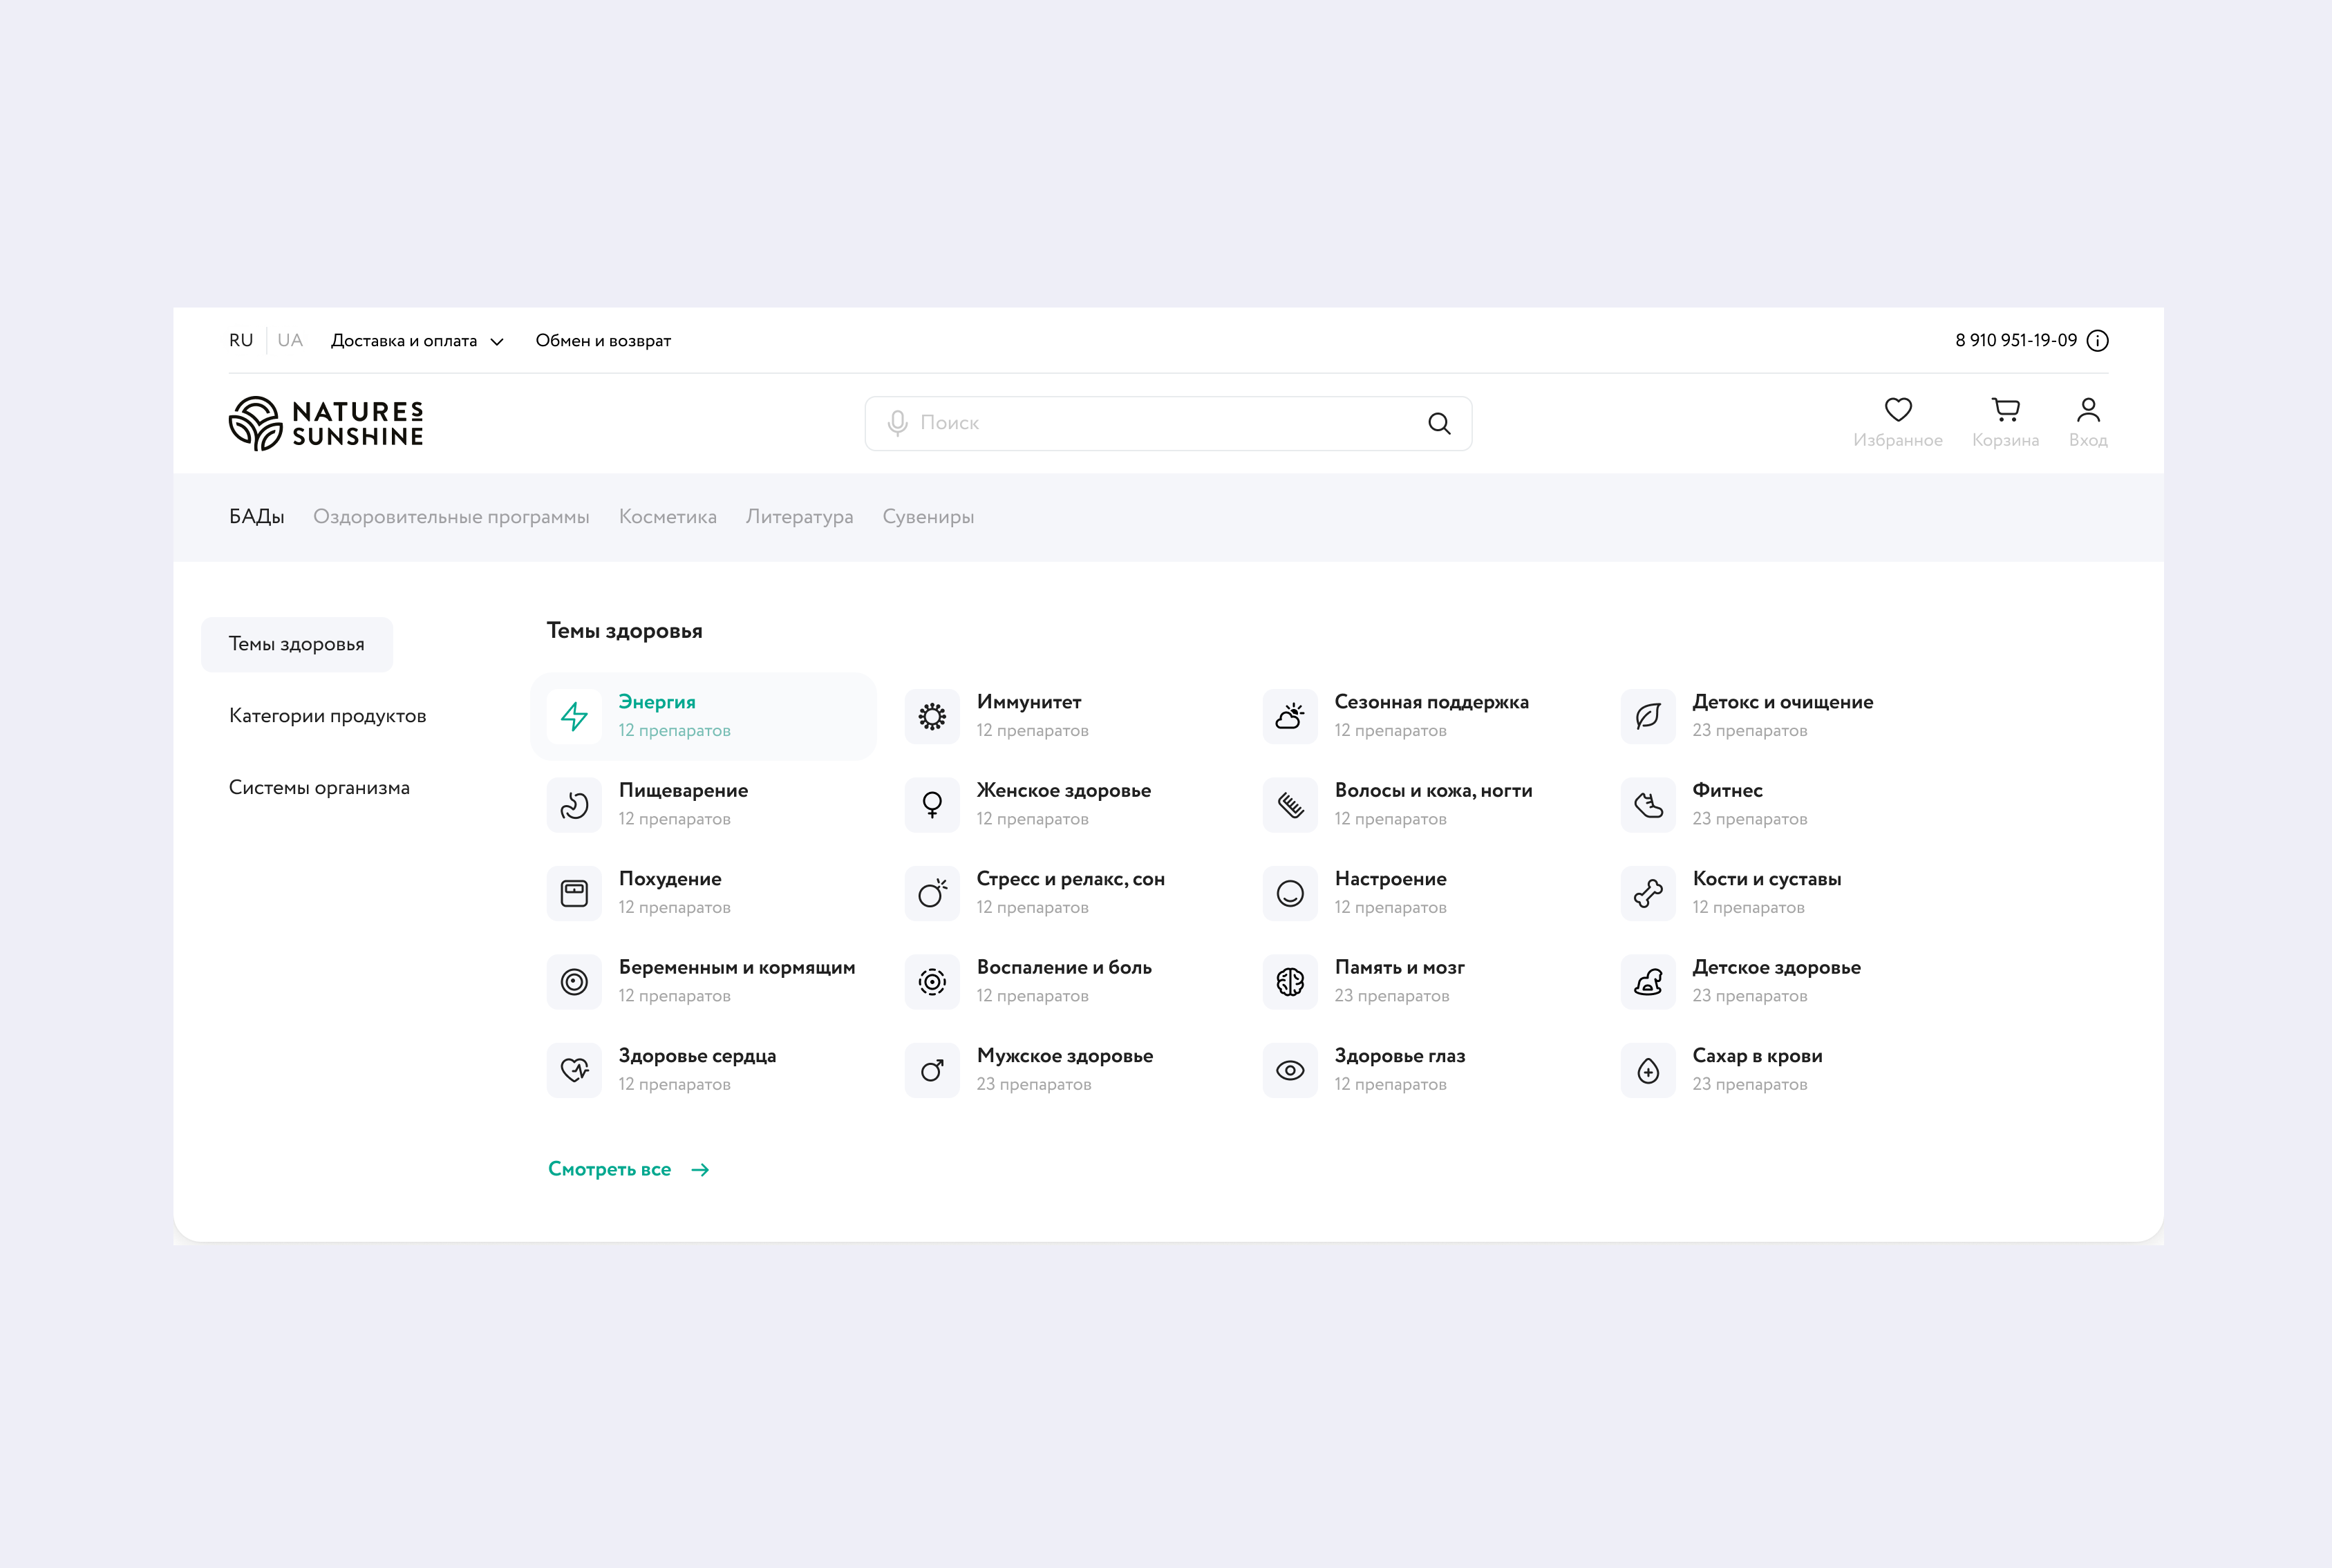Click the Беременным и кормящим icon

[x=574, y=982]
